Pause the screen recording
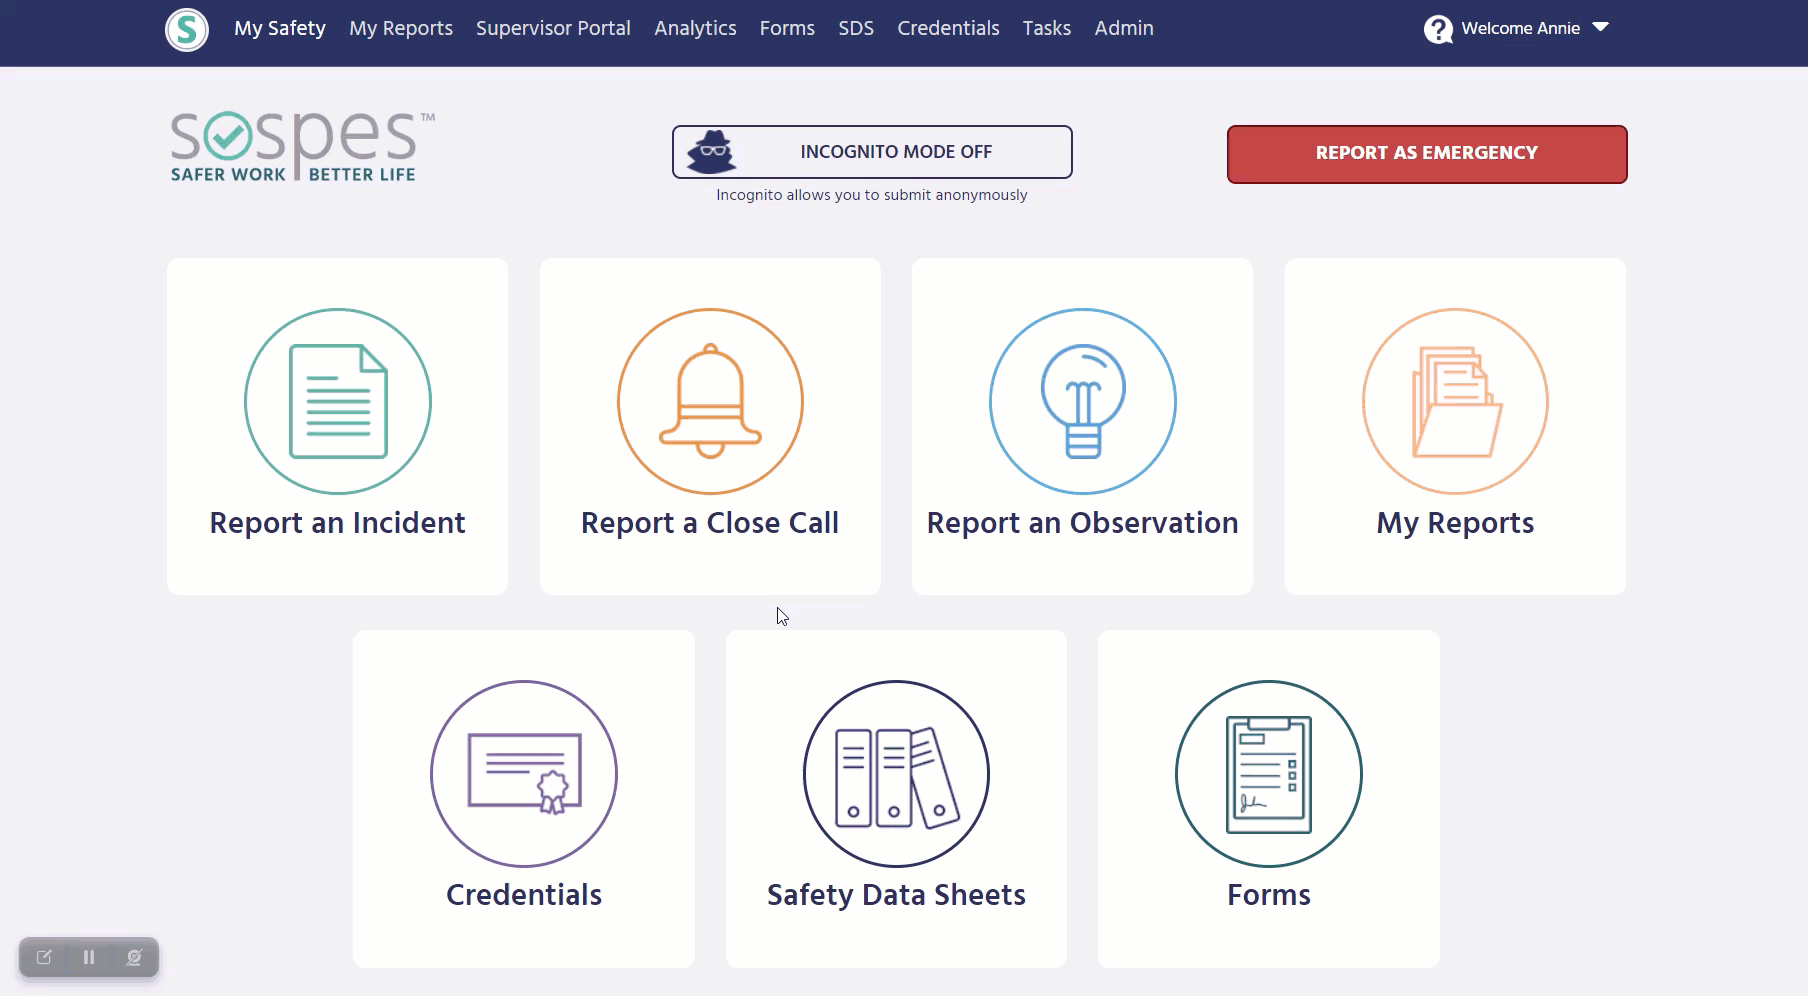Viewport: 1808px width, 996px height. tap(89, 957)
